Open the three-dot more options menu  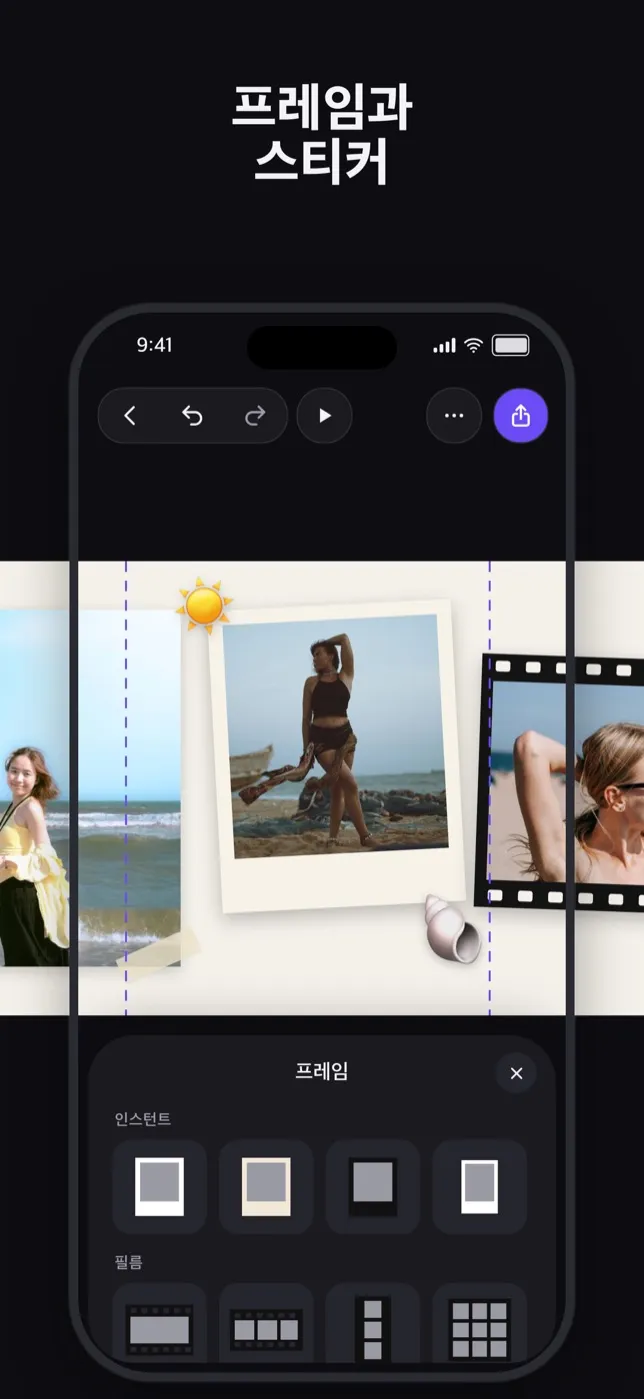tap(454, 416)
